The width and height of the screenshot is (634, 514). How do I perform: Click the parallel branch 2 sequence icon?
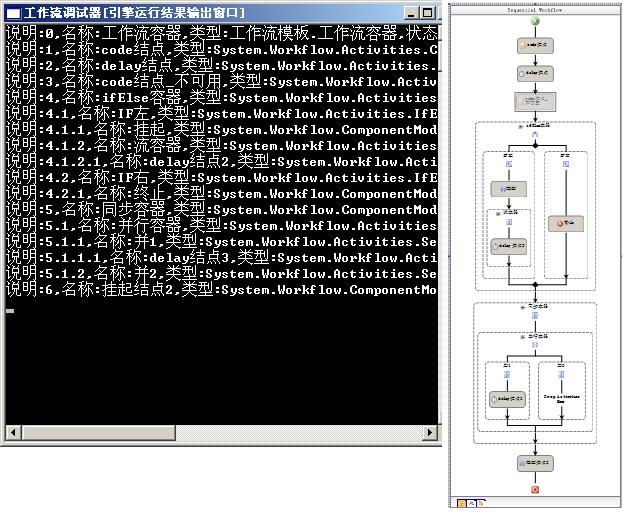tap(561, 374)
